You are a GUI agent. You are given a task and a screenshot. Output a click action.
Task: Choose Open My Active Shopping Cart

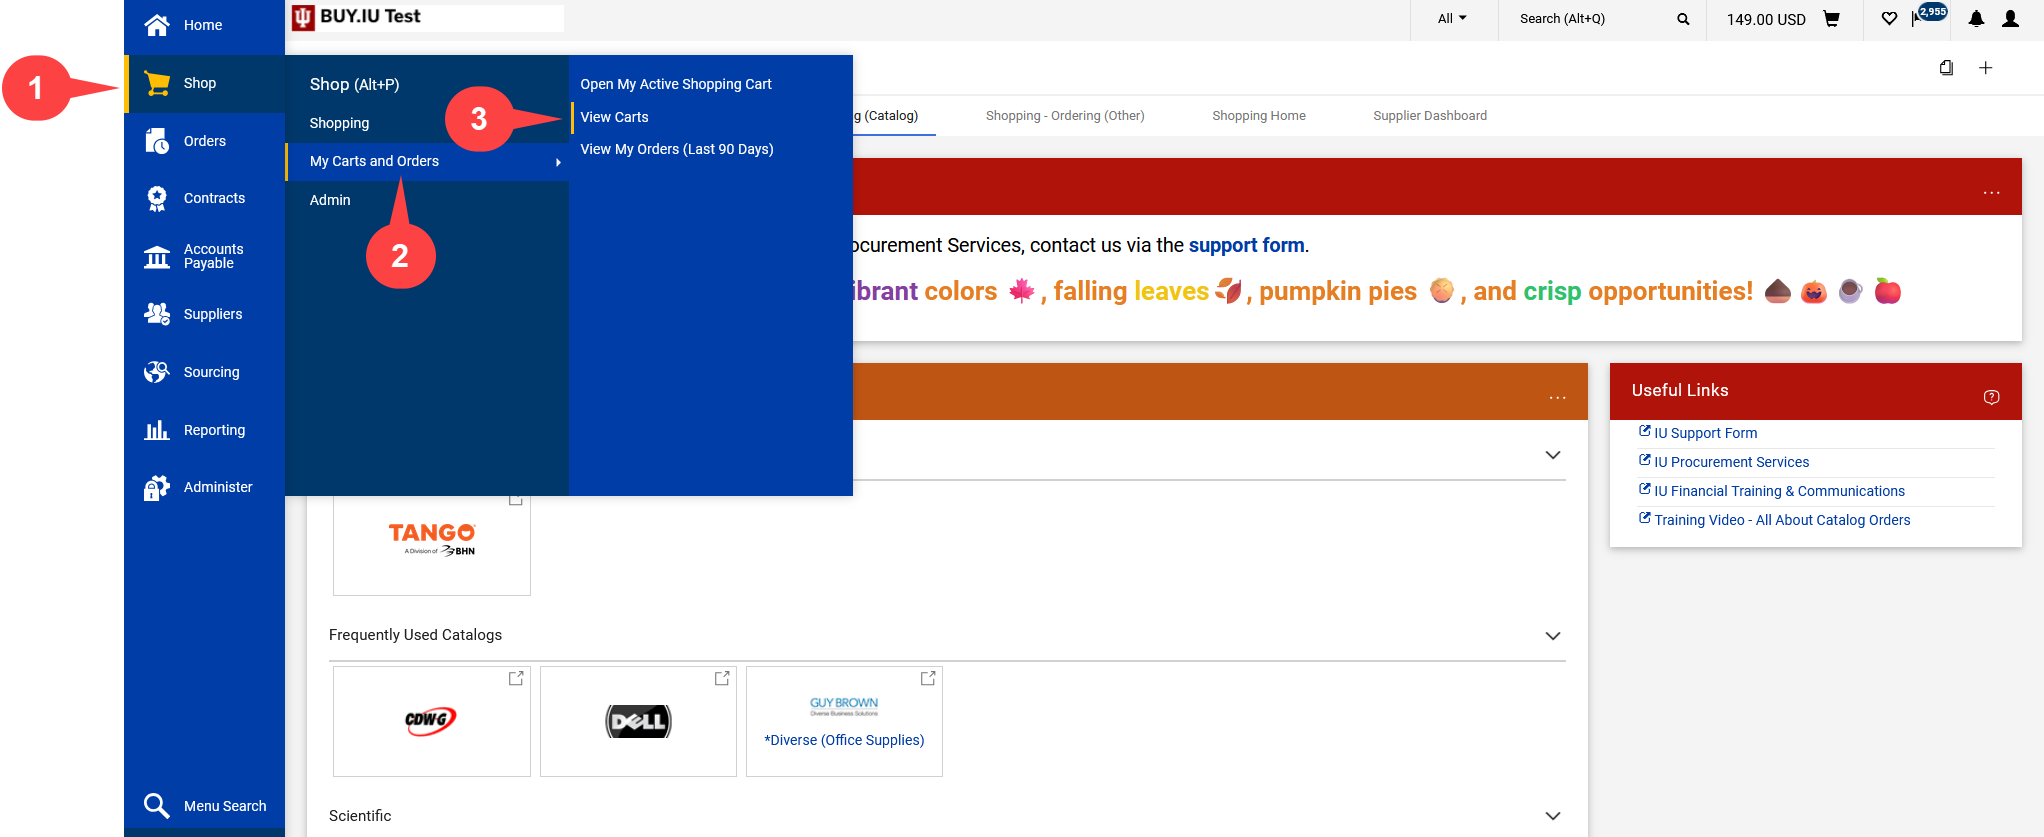[x=675, y=84]
